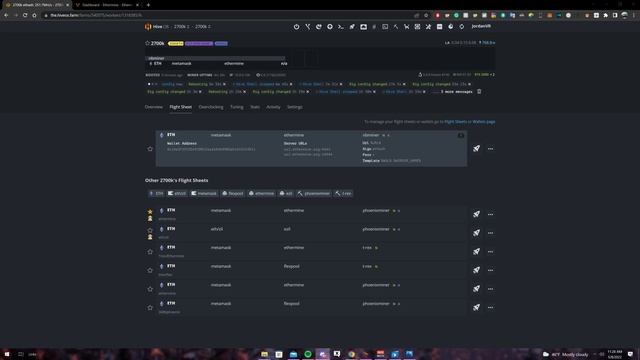Open the three-dot menu for the ethermine t-rex row
640x360 pixels.
click(x=490, y=252)
